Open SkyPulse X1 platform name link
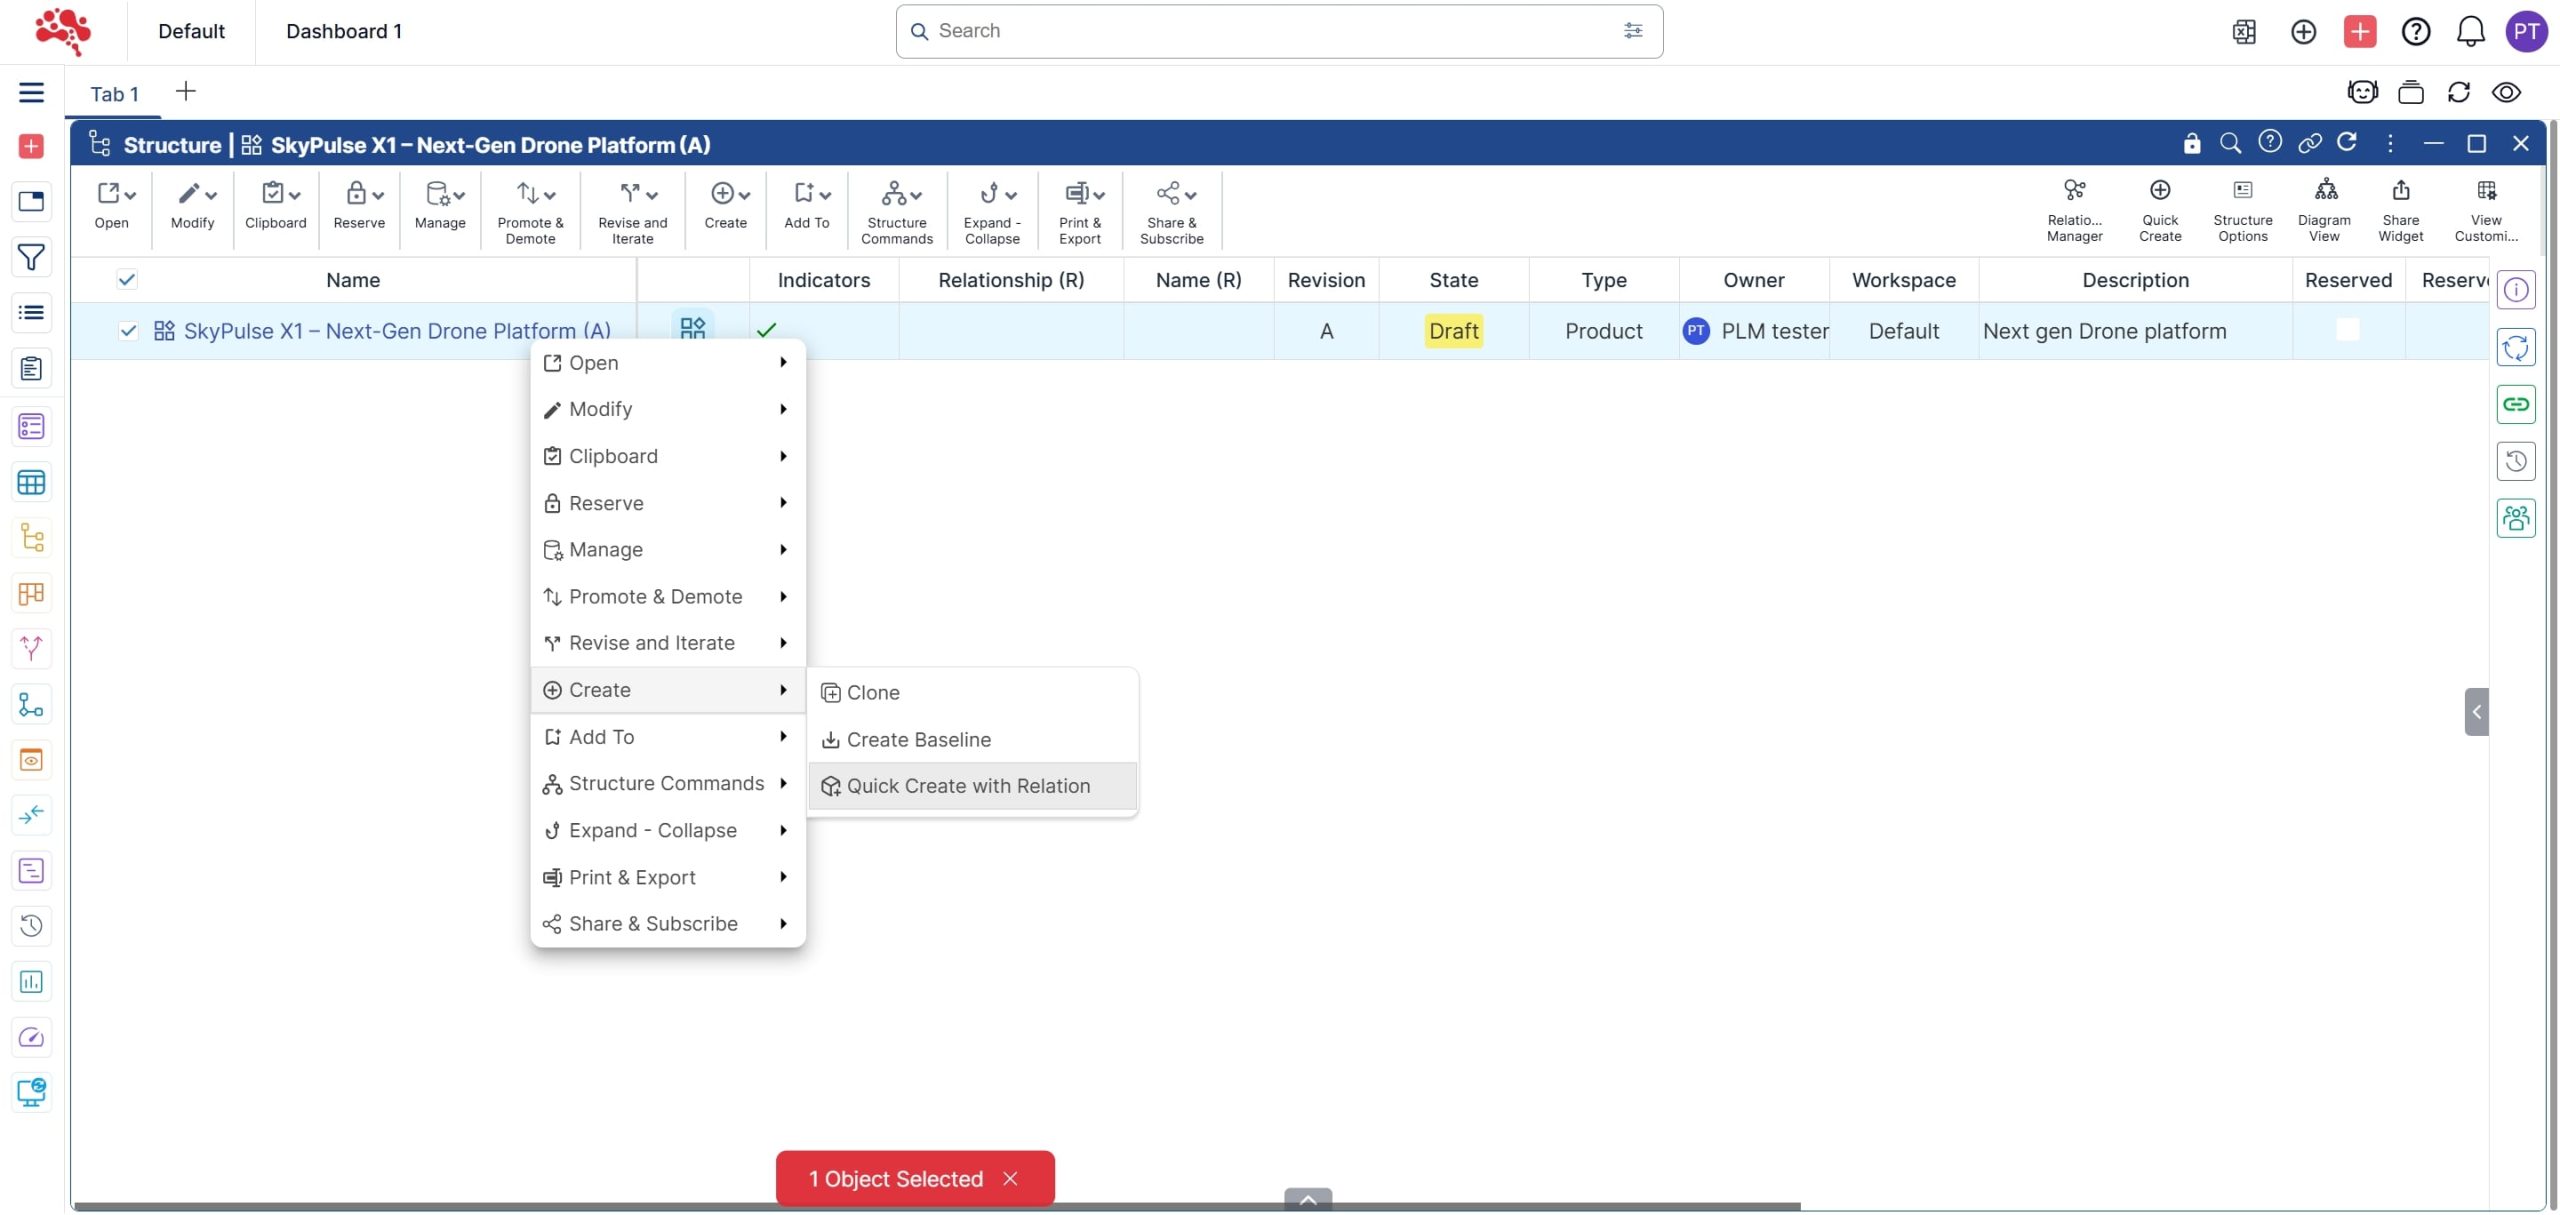Image resolution: width=2560 pixels, height=1215 pixels. 397,331
